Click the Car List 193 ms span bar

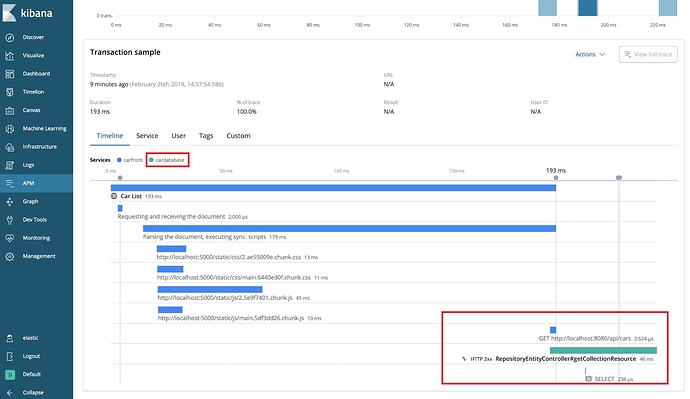[x=333, y=188]
